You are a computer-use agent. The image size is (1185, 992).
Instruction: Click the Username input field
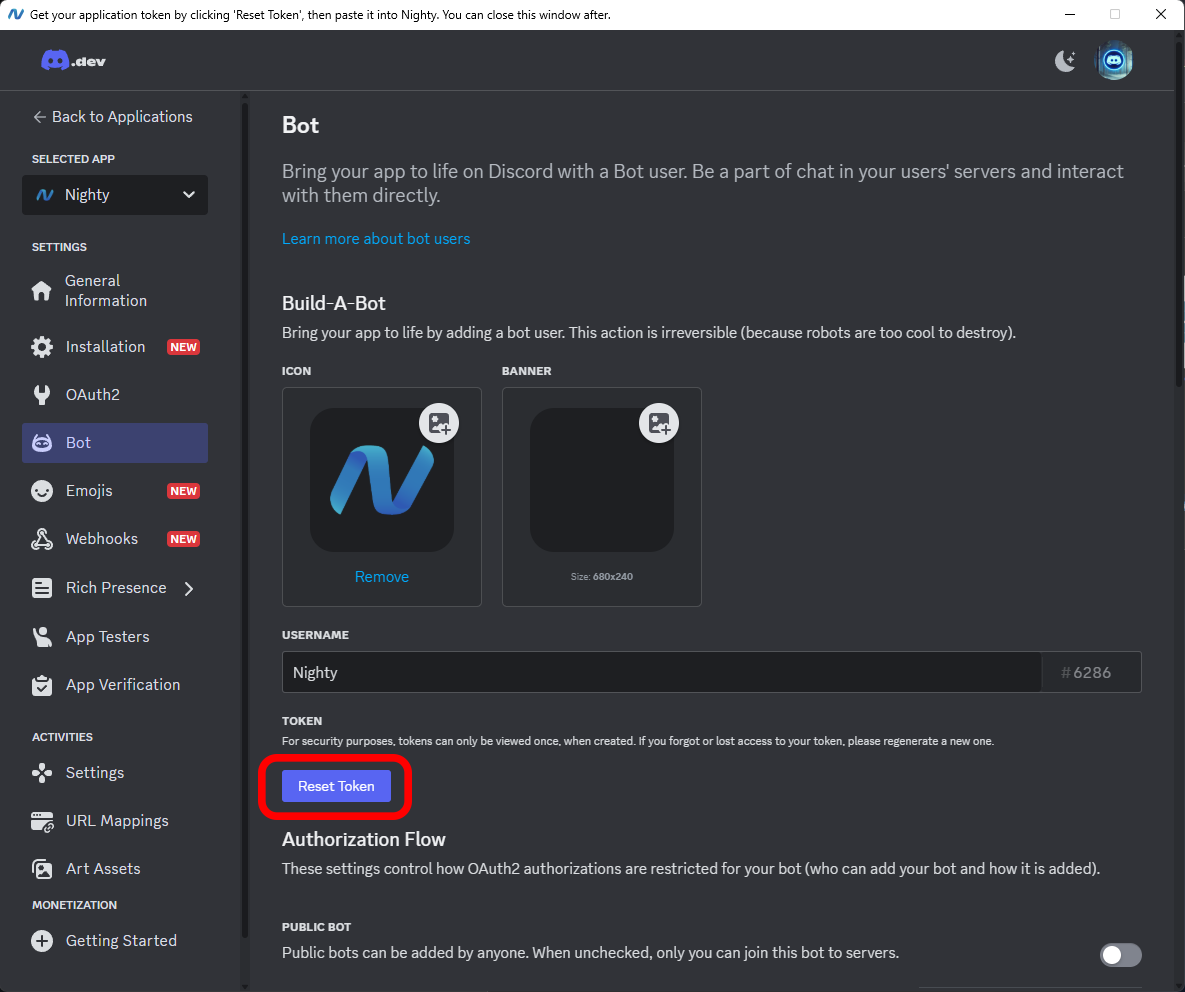(x=660, y=673)
